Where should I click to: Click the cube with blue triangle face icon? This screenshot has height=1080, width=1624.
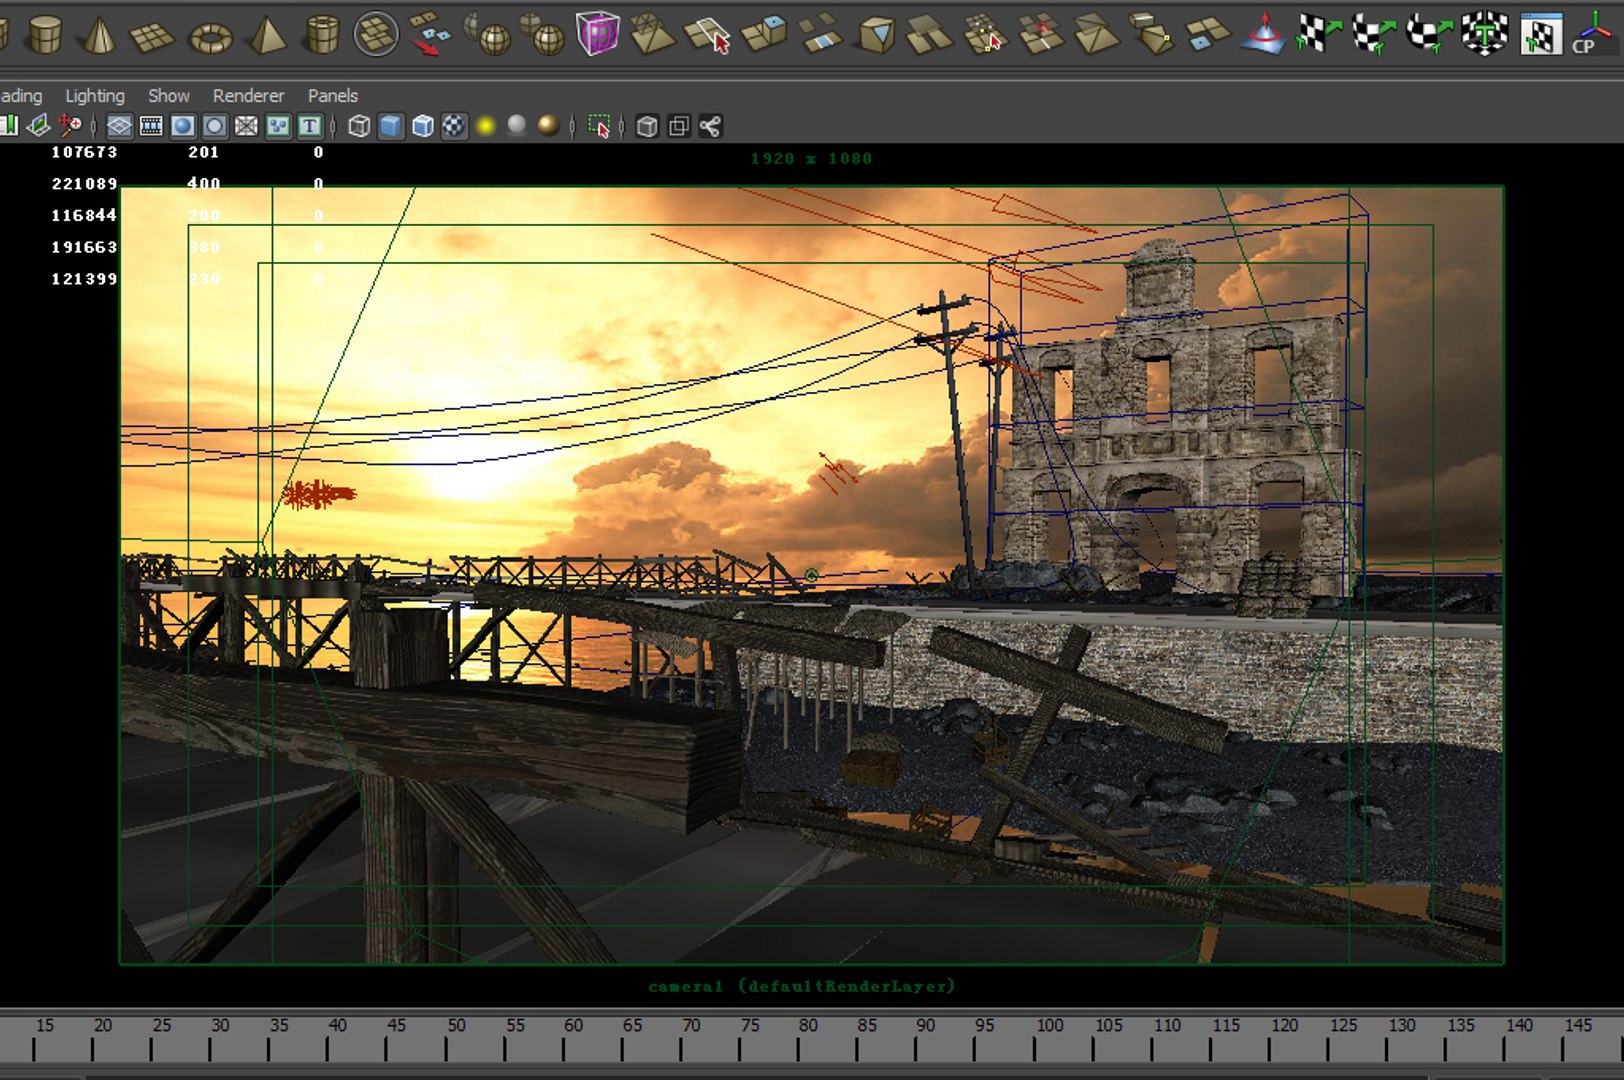click(876, 34)
